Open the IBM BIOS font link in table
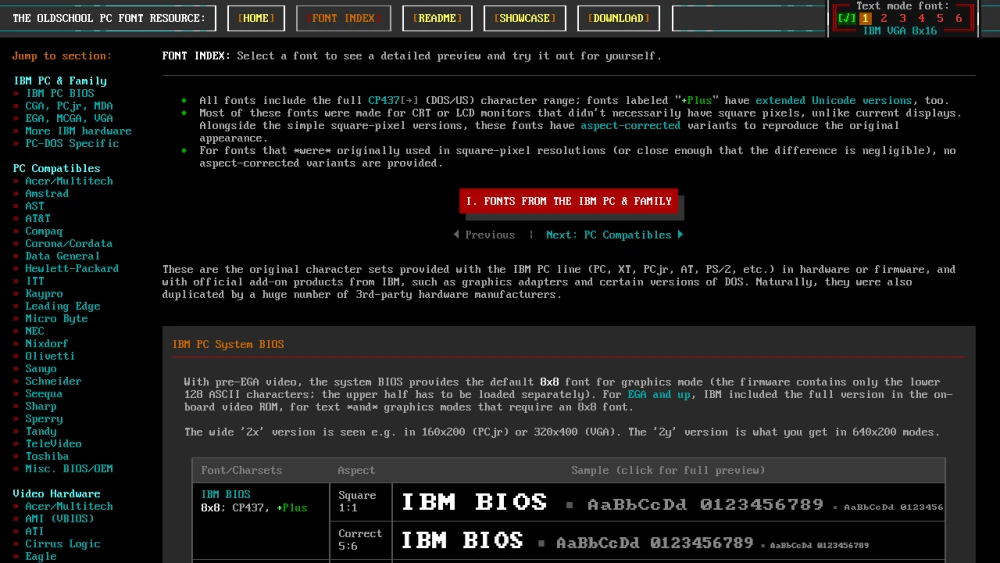Viewport: 1000px width, 563px height. 226,494
